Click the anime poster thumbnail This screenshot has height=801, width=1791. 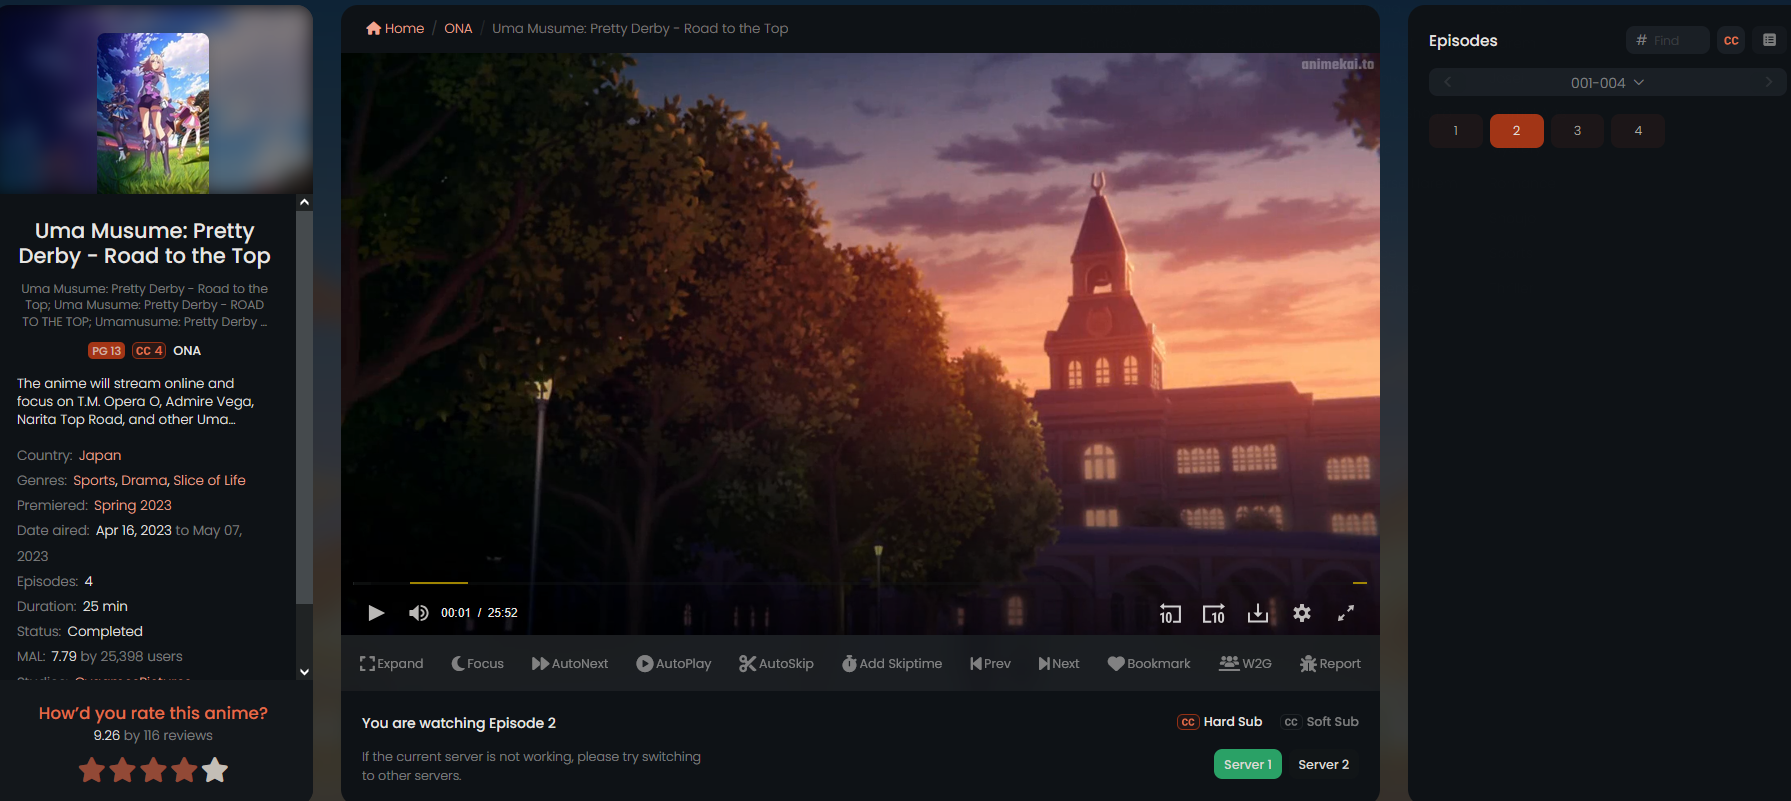(153, 113)
